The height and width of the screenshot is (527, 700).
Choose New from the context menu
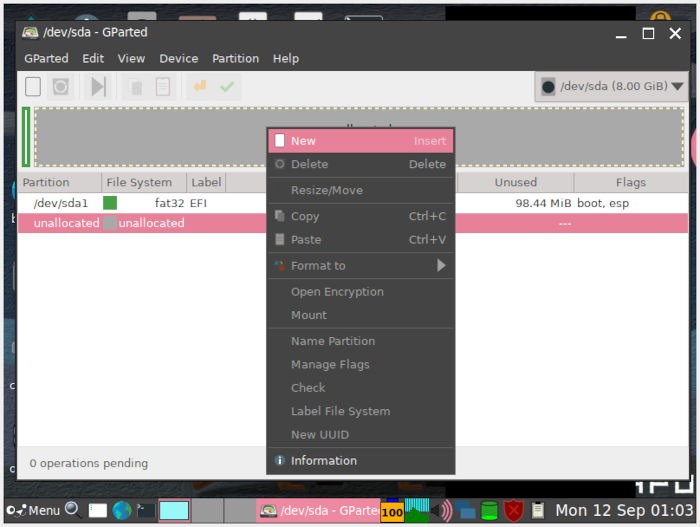[361, 141]
